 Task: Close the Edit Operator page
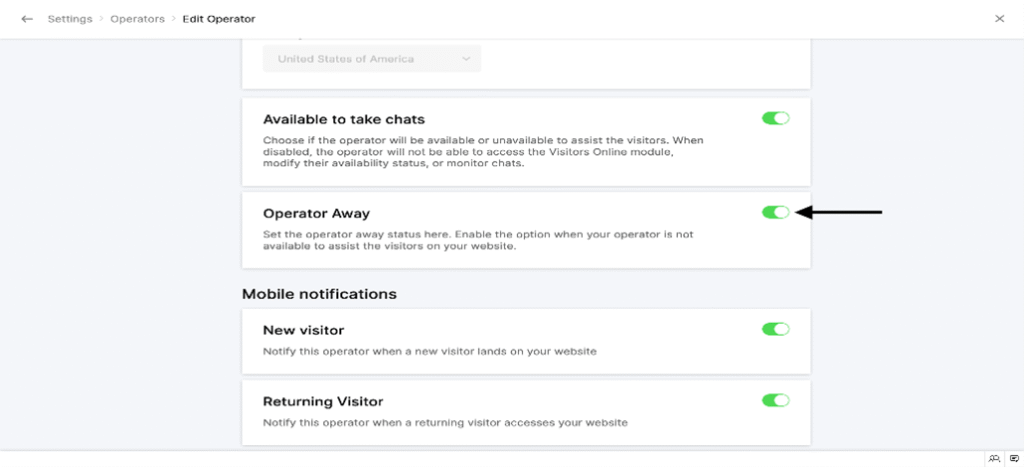999,19
